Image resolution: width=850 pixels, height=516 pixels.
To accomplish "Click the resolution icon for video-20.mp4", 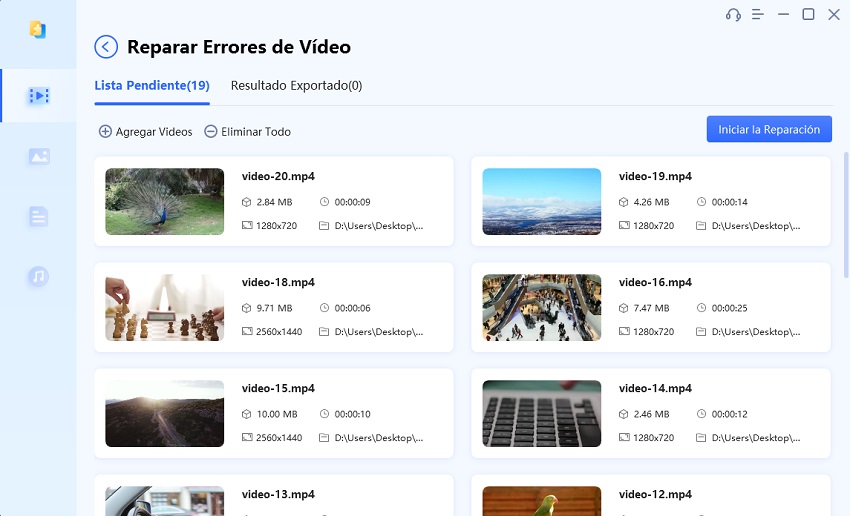I will click(247, 225).
